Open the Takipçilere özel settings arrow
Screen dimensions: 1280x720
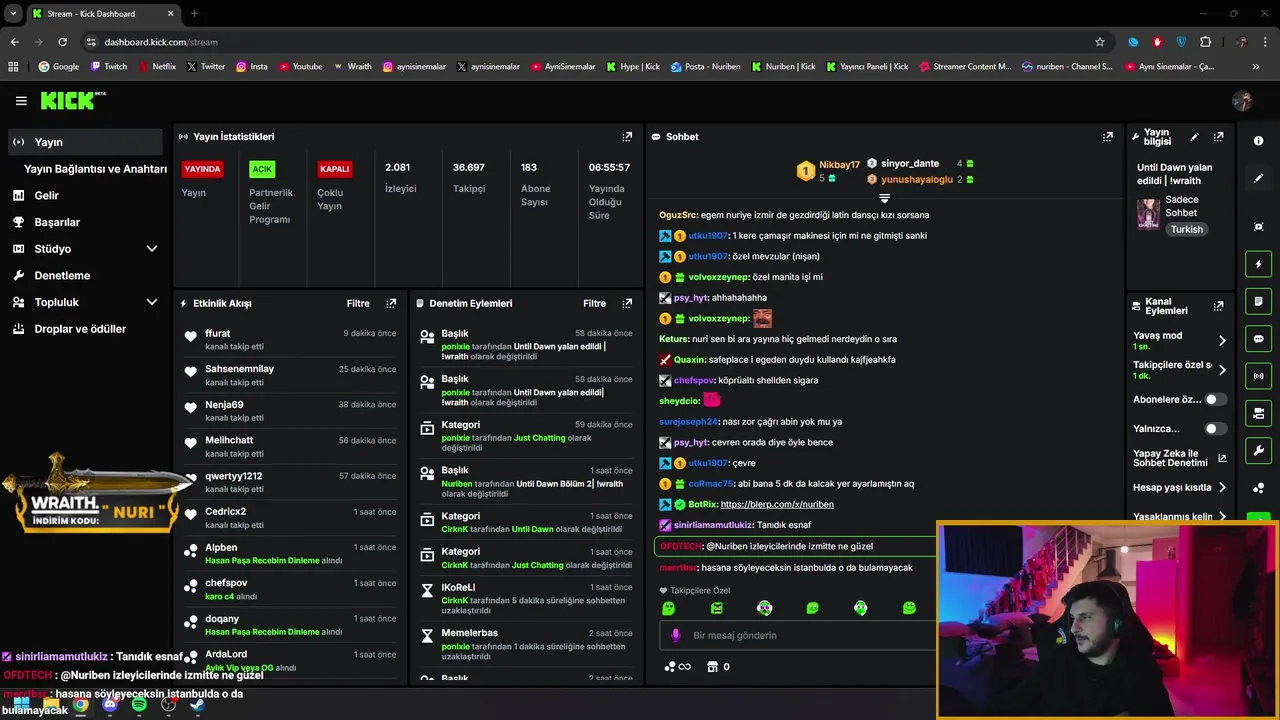point(1222,370)
